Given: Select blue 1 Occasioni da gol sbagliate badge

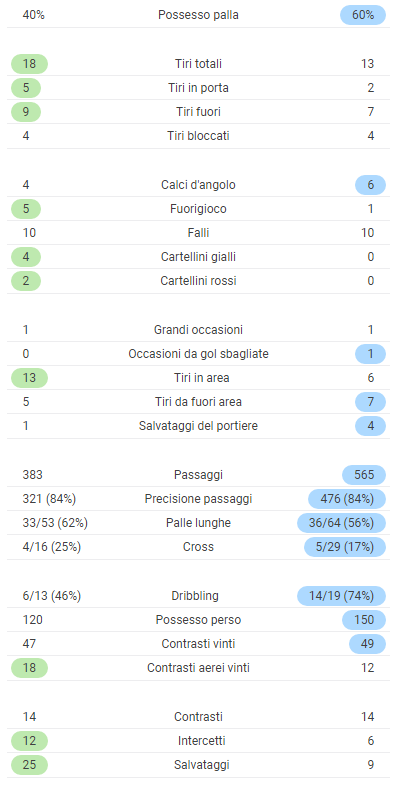Looking at the screenshot, I should pos(370,354).
